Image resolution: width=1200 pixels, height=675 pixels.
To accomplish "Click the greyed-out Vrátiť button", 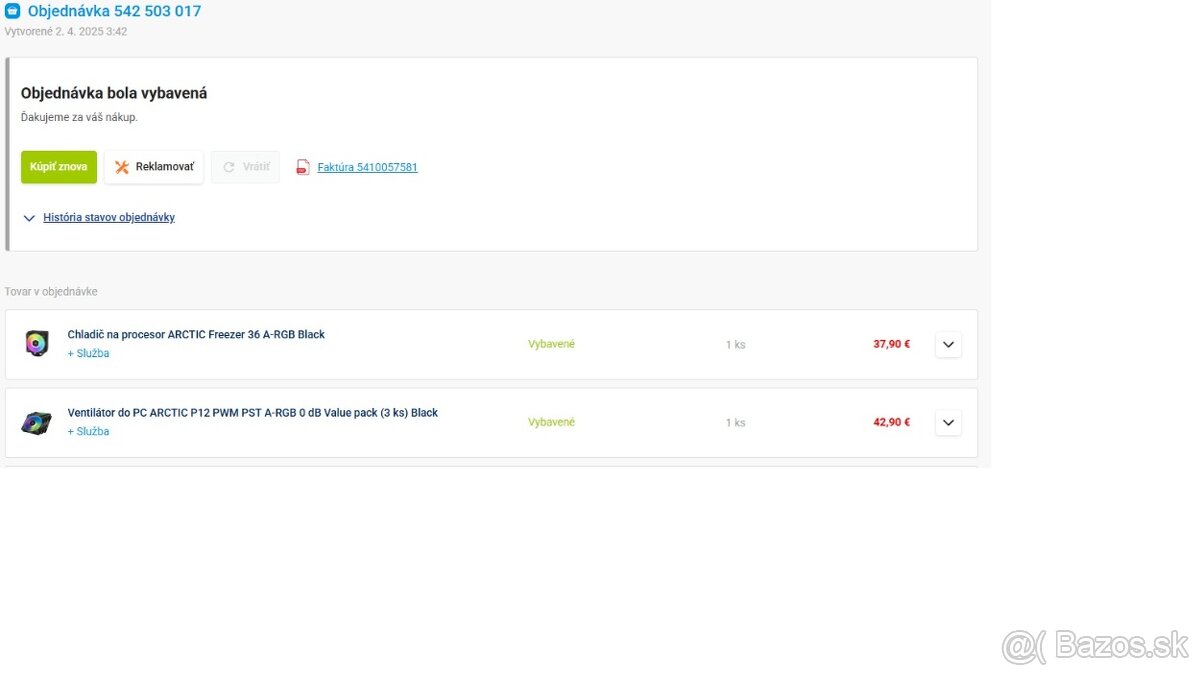I will click(x=245, y=167).
